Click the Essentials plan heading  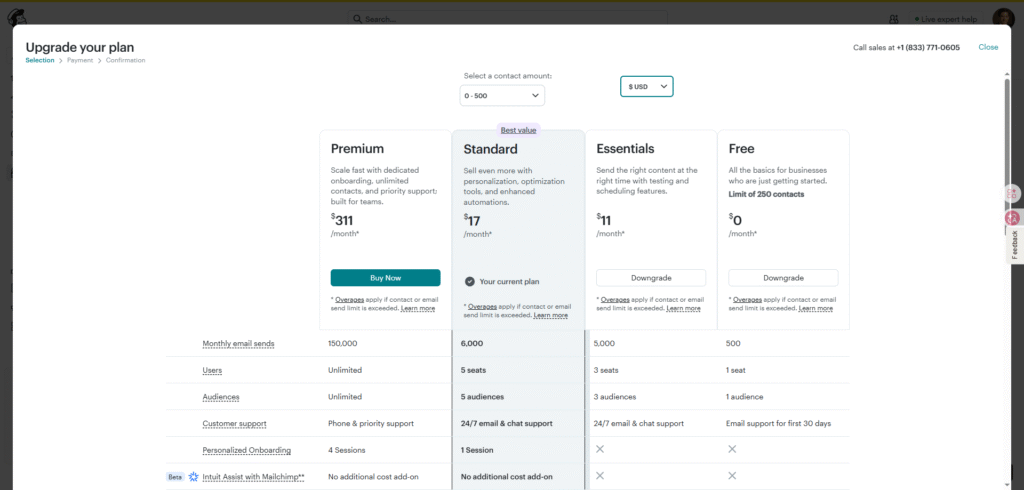click(625, 149)
